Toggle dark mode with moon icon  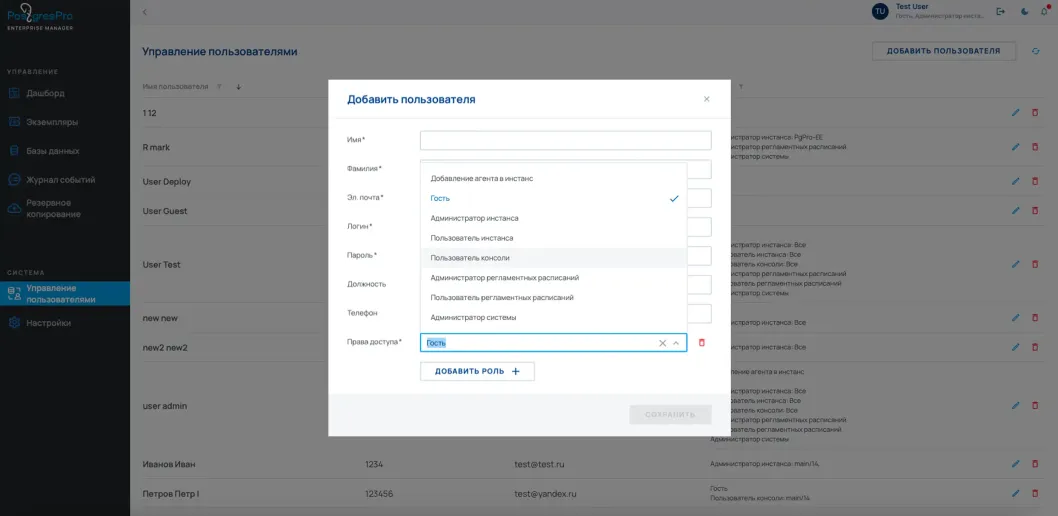[1023, 12]
